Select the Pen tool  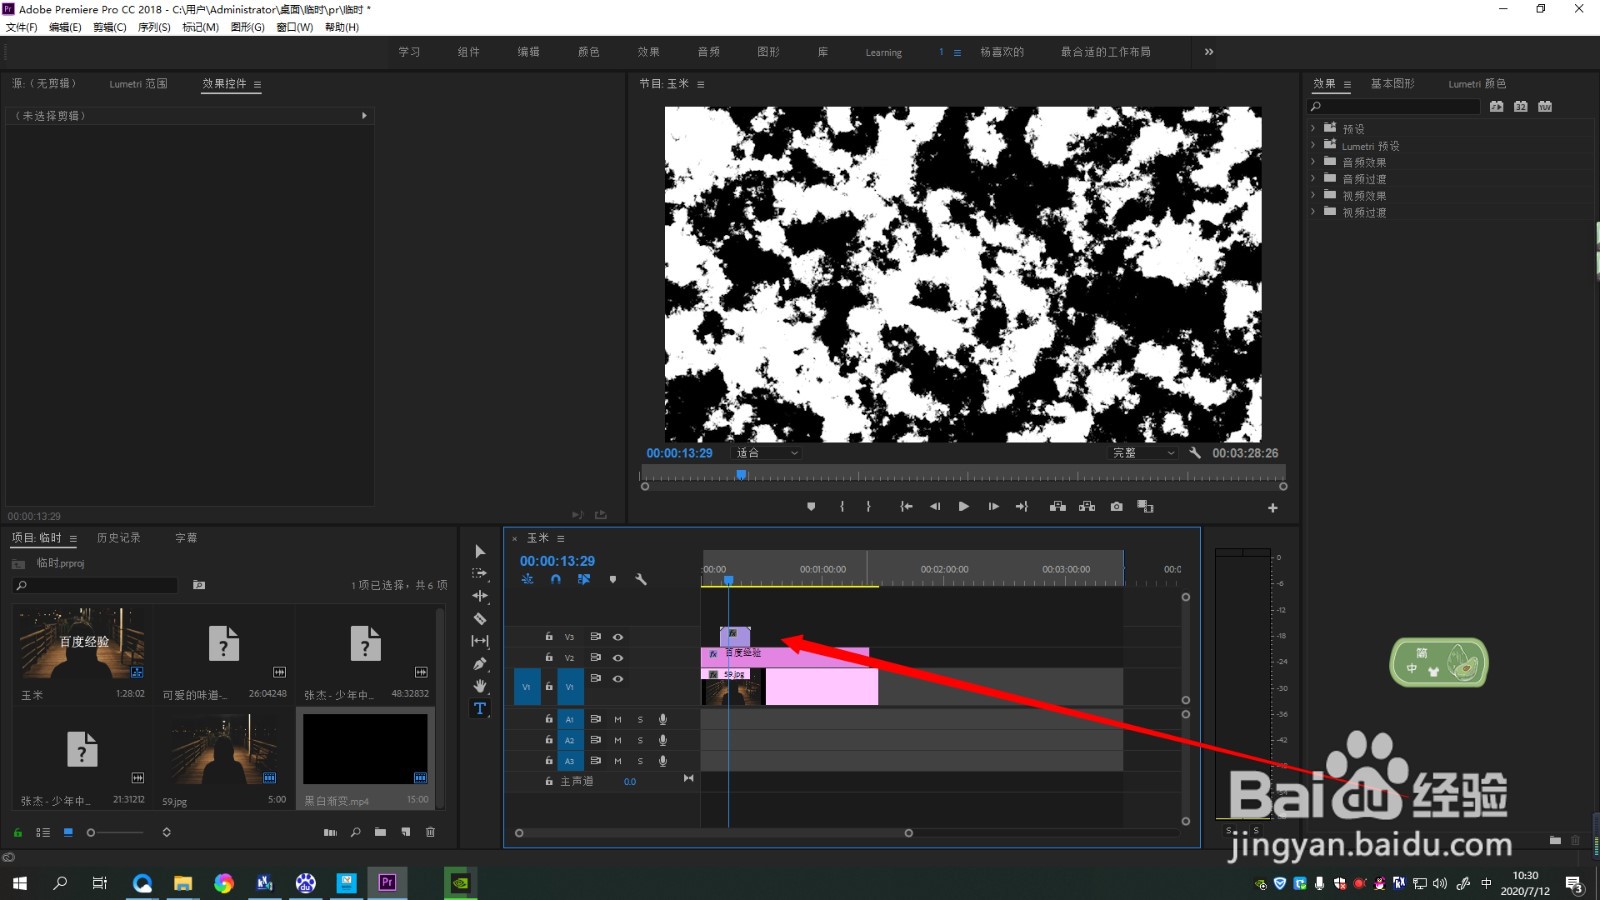click(480, 663)
